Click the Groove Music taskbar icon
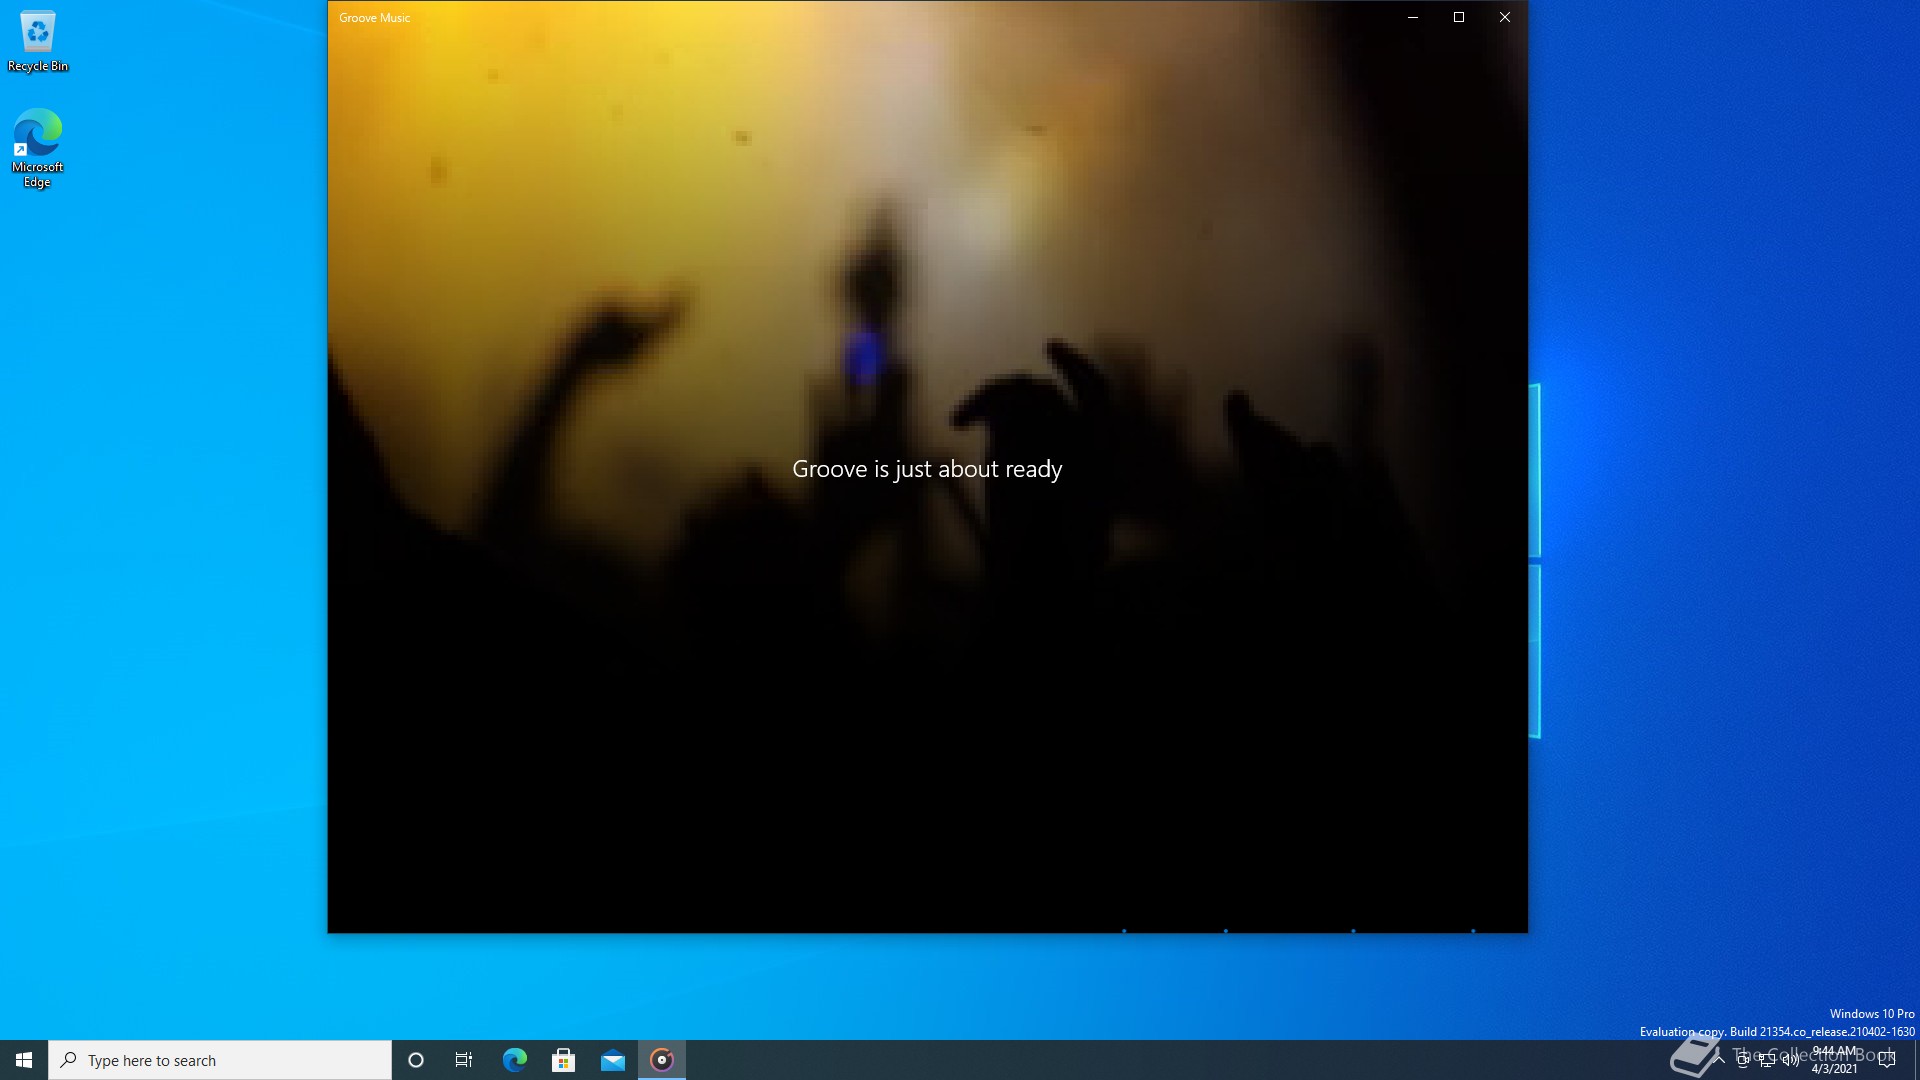The height and width of the screenshot is (1080, 1920). coord(662,1060)
